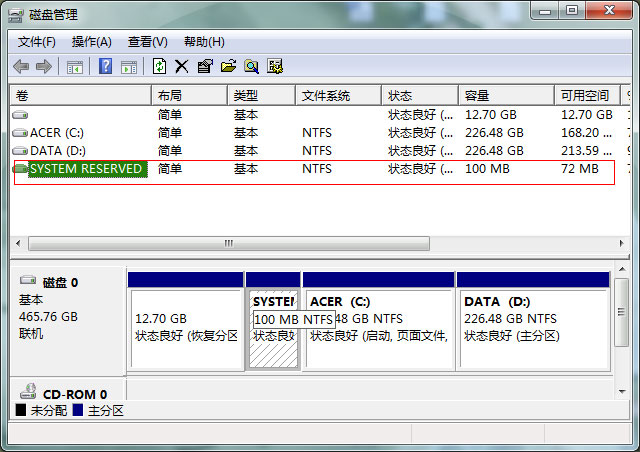The width and height of the screenshot is (640, 452).
Task: Sort by the 容量 column header
Action: pyautogui.click(x=477, y=96)
